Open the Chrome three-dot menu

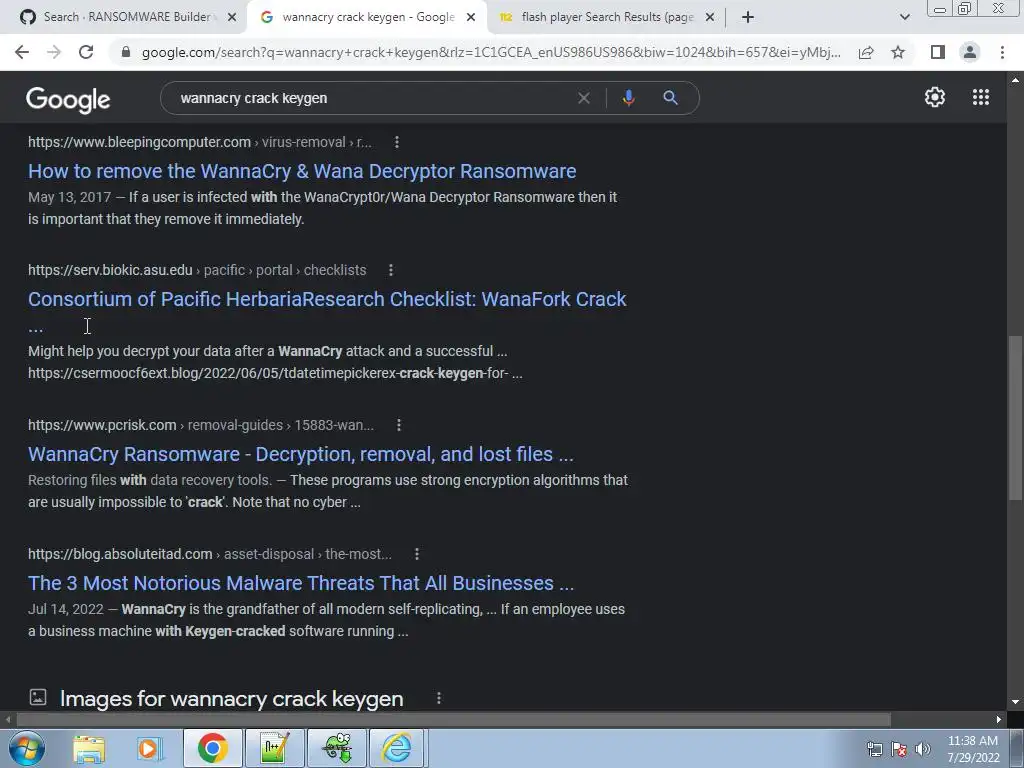[x=1002, y=52]
